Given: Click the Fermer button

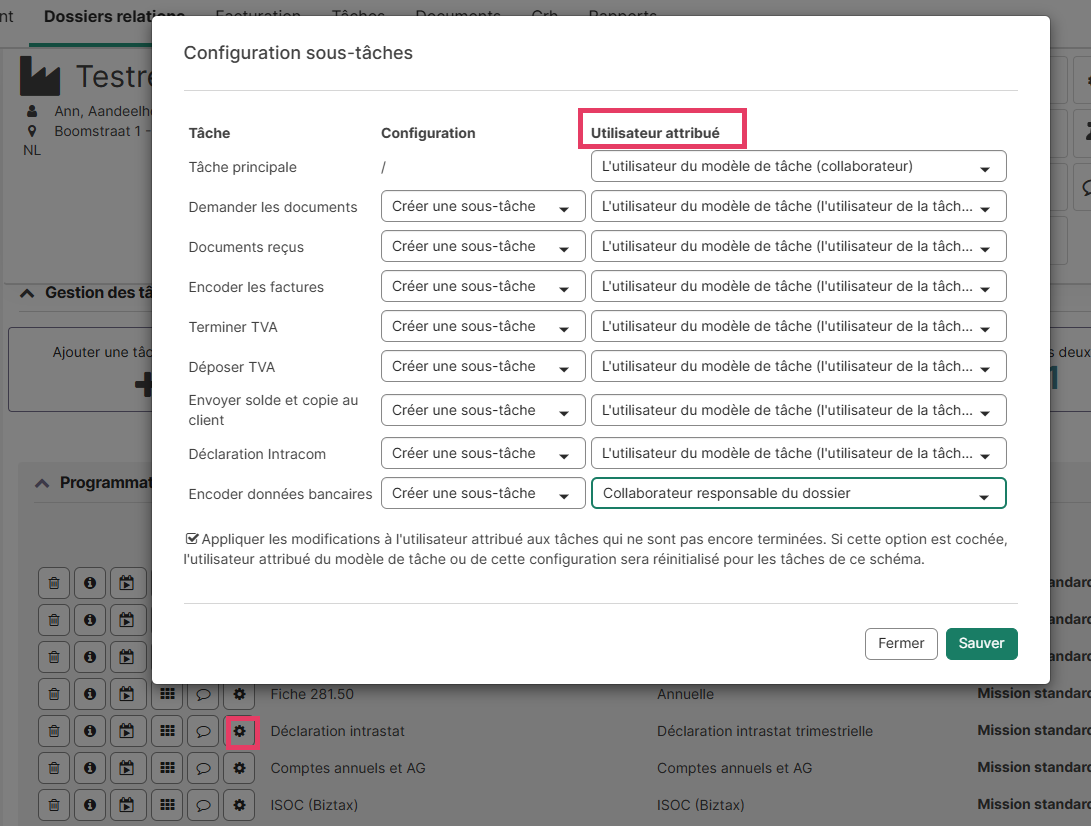Looking at the screenshot, I should click(x=901, y=644).
